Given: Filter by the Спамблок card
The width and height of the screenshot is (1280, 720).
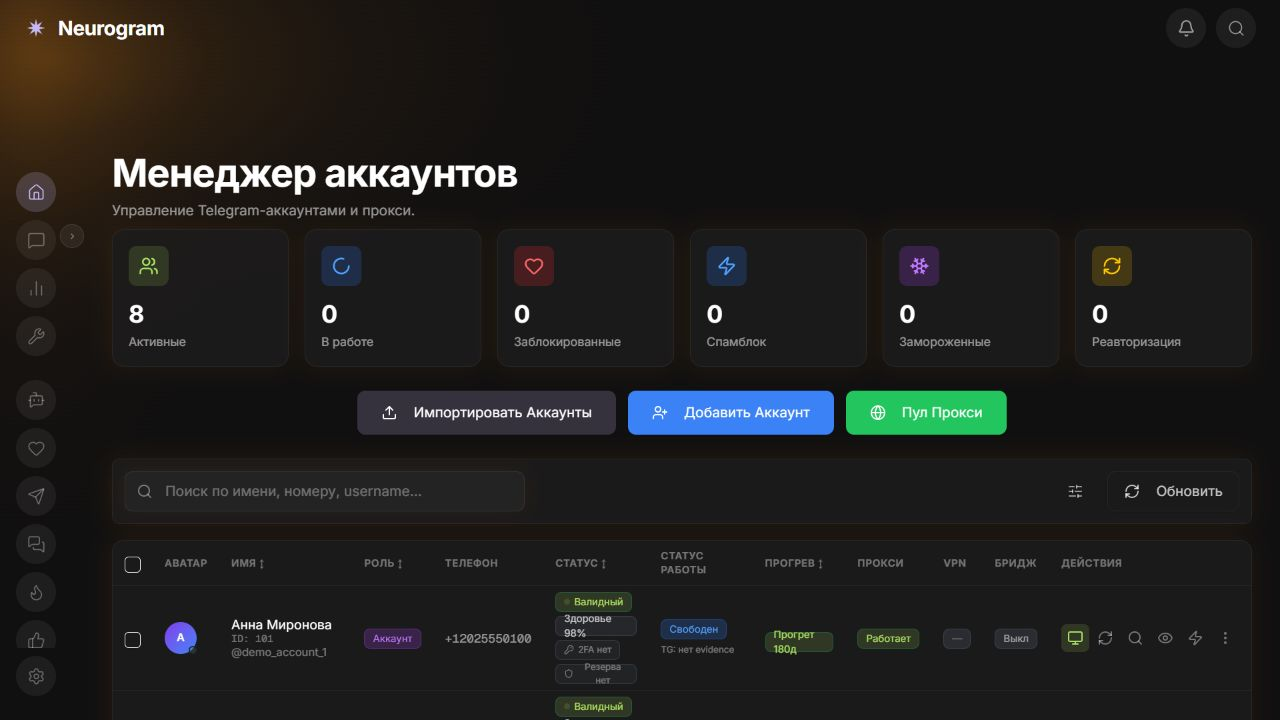Looking at the screenshot, I should tap(778, 298).
